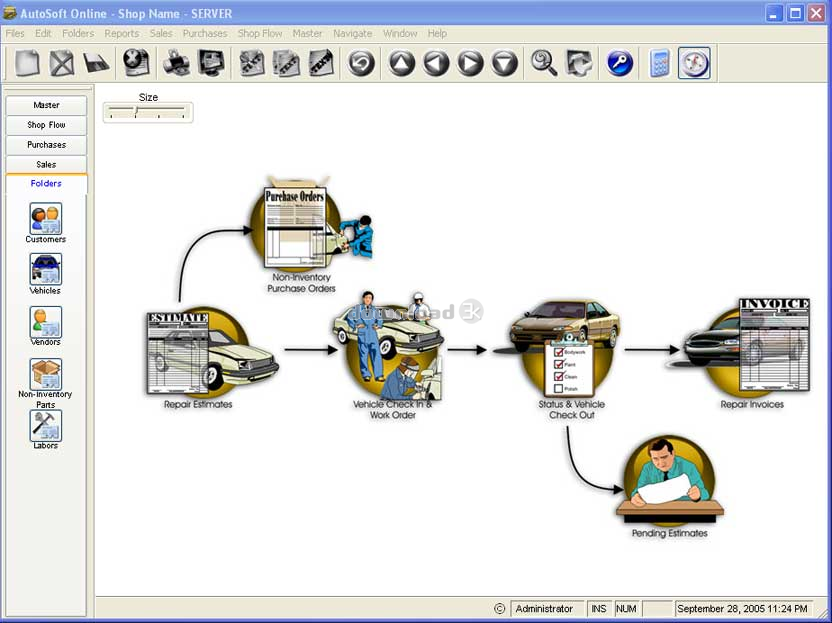Viewport: 832px width, 623px height.
Task: Open Vehicle Check In & Work Order image
Action: [x=388, y=345]
